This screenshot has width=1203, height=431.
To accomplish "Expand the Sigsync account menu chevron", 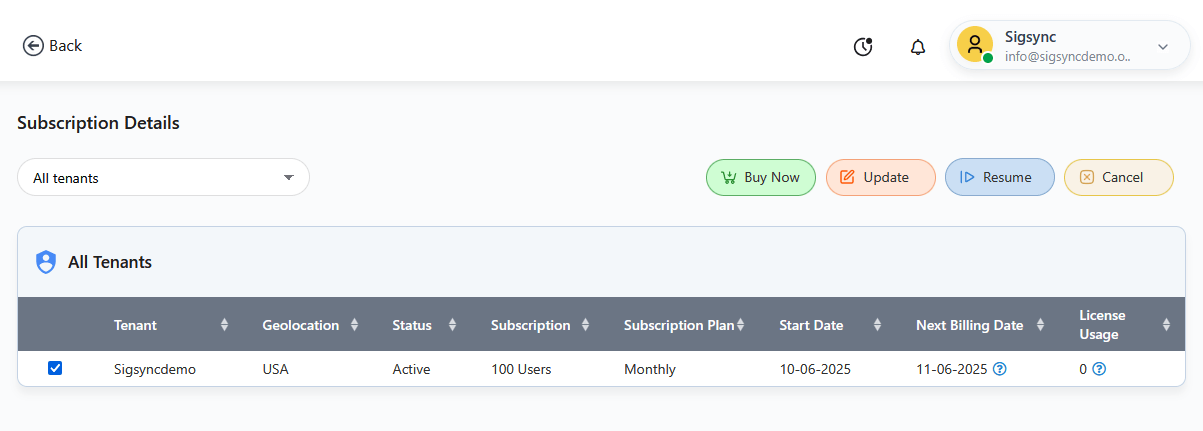I will point(1163,46).
